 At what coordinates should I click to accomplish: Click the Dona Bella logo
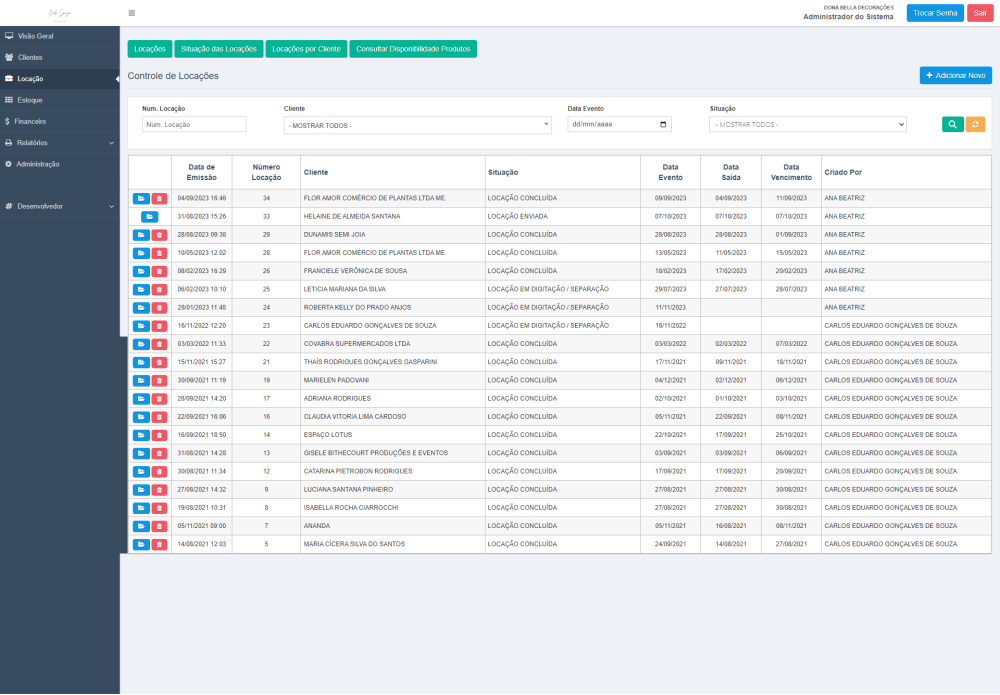[60, 13]
